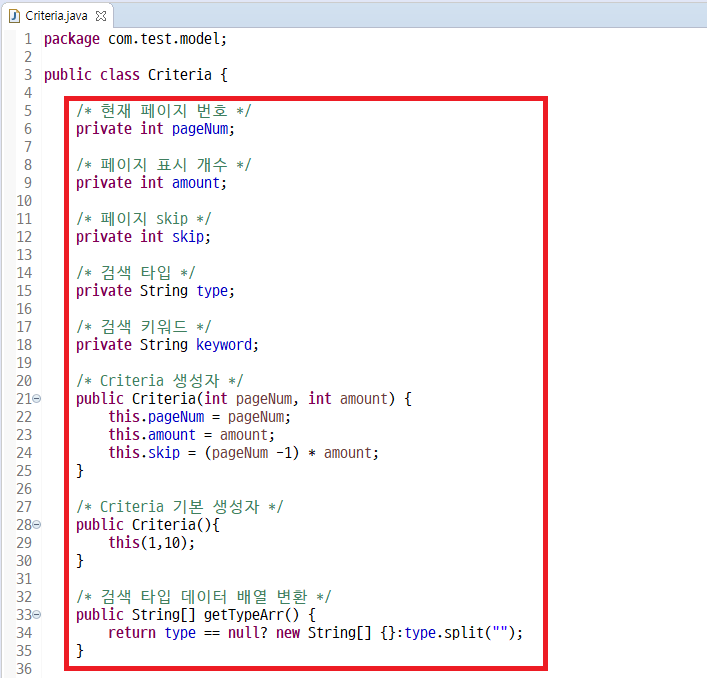Click the '/* 현재 페이지 번호 */' comment
Image resolution: width=707 pixels, height=678 pixels.
pyautogui.click(x=164, y=111)
